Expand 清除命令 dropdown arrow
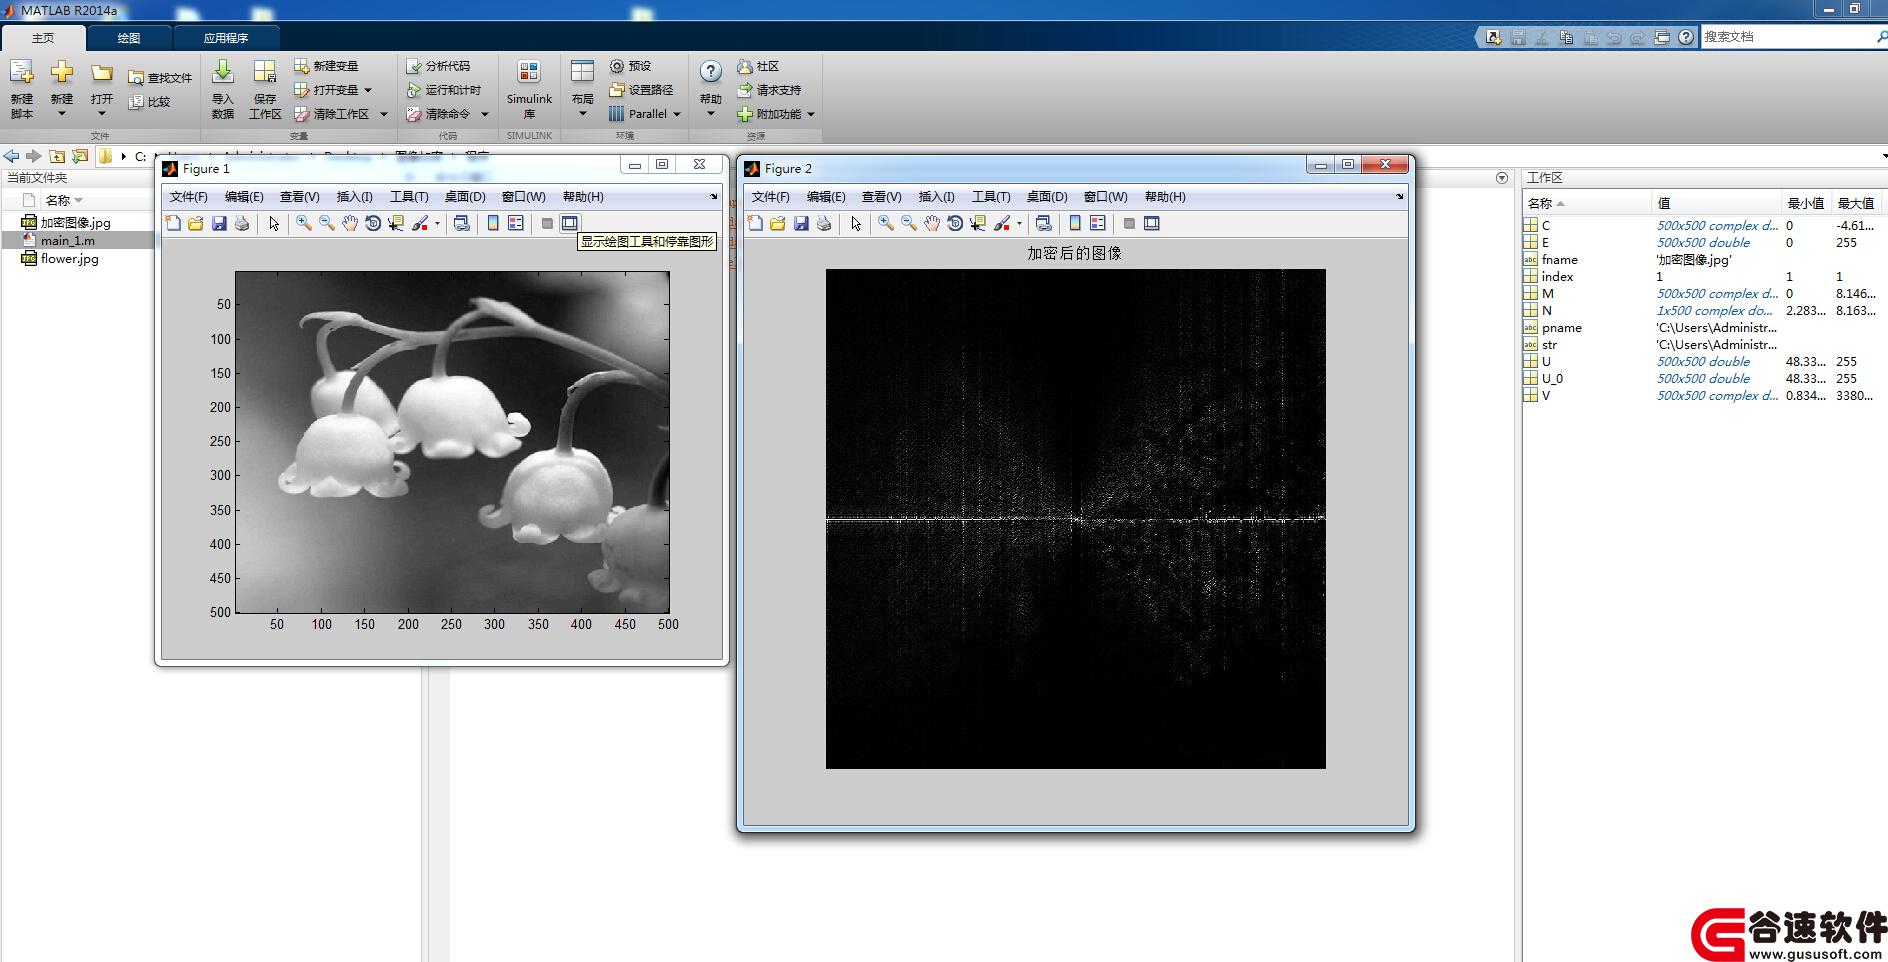Image resolution: width=1888 pixels, height=962 pixels. [x=485, y=114]
